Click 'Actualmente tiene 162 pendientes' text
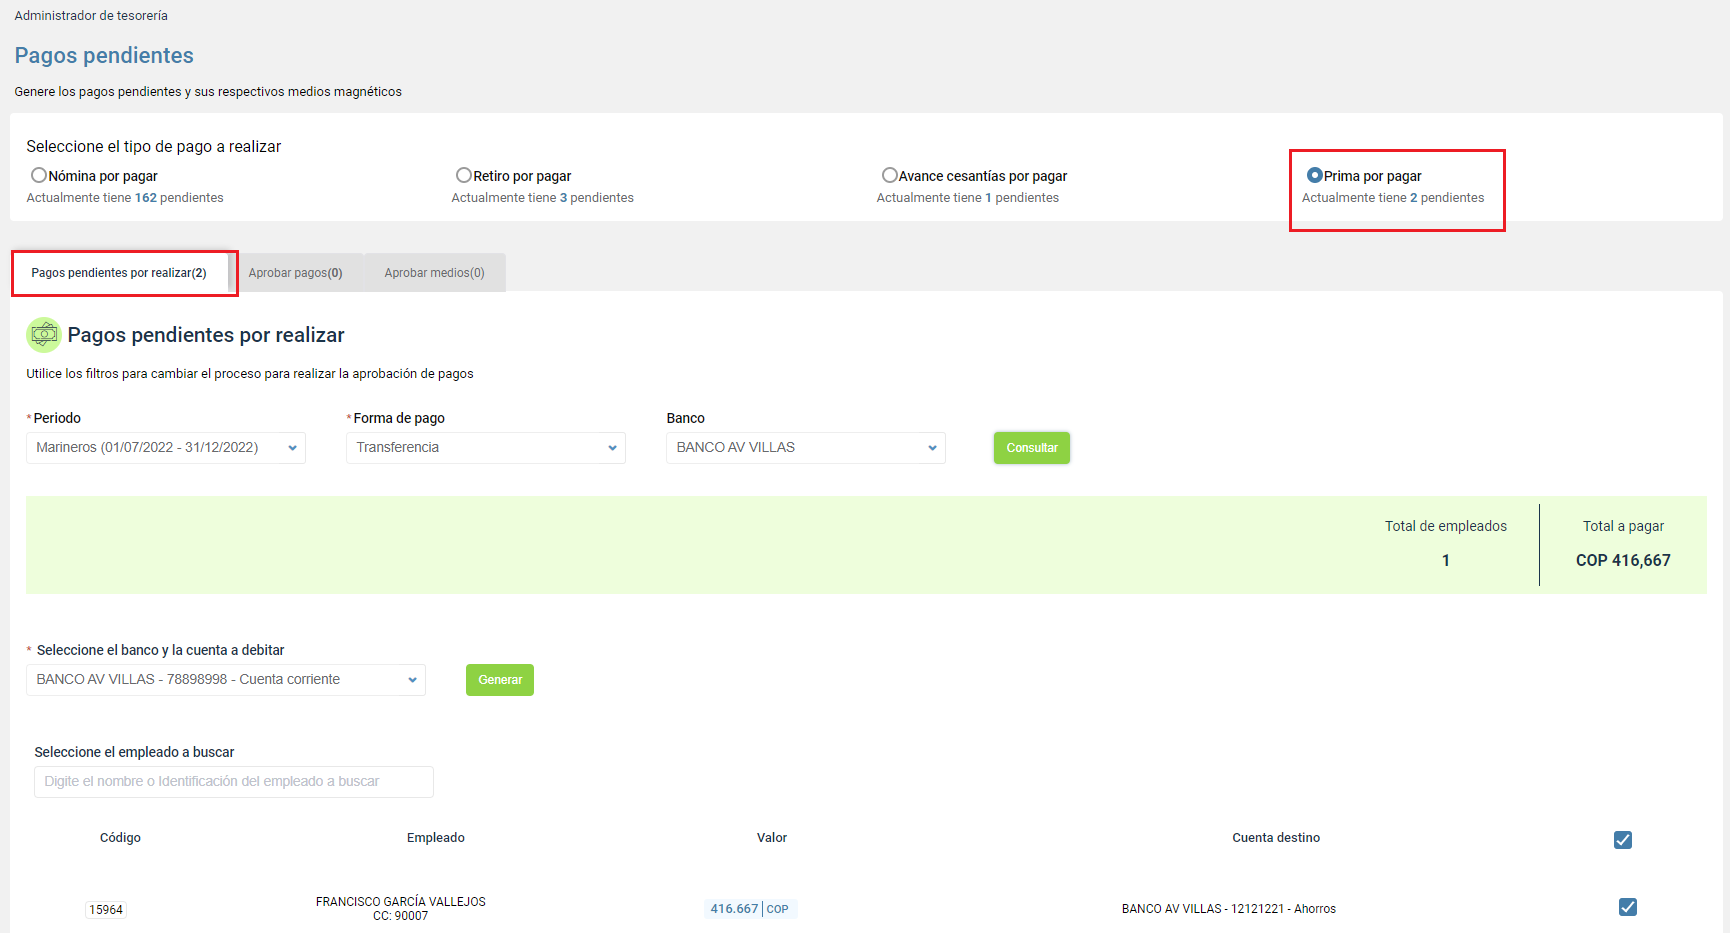The height and width of the screenshot is (937, 1730). (125, 198)
